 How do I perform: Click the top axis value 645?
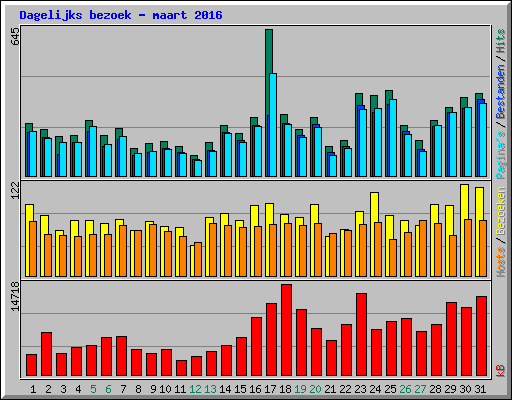(16, 37)
